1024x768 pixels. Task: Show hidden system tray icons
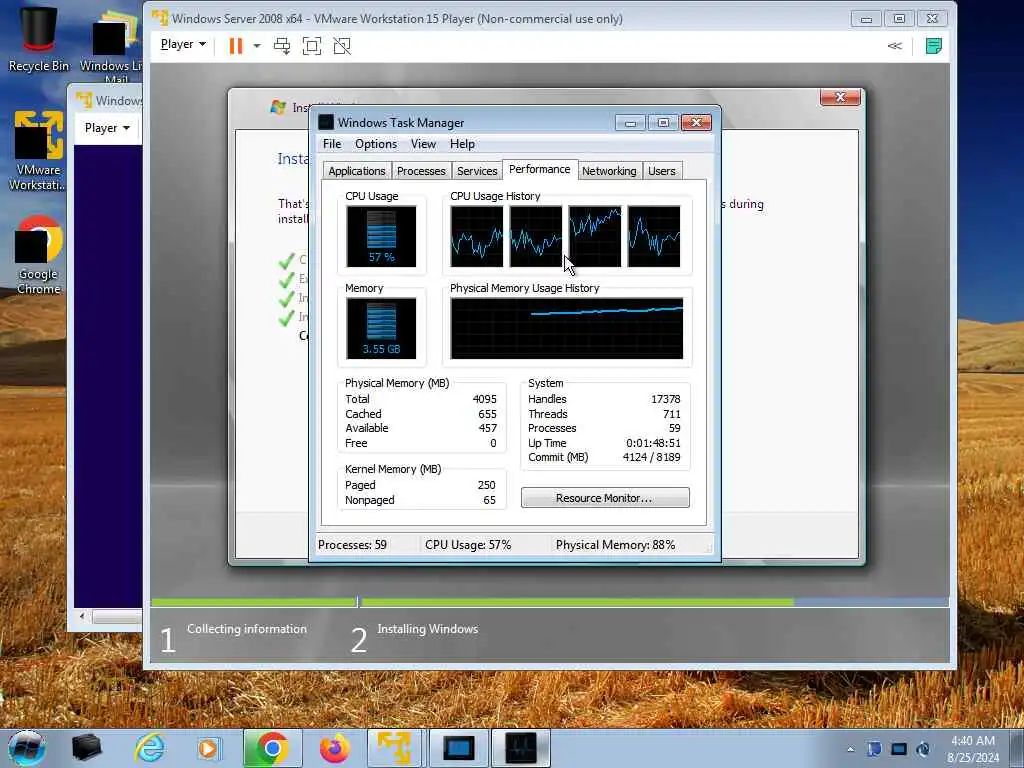(x=850, y=749)
